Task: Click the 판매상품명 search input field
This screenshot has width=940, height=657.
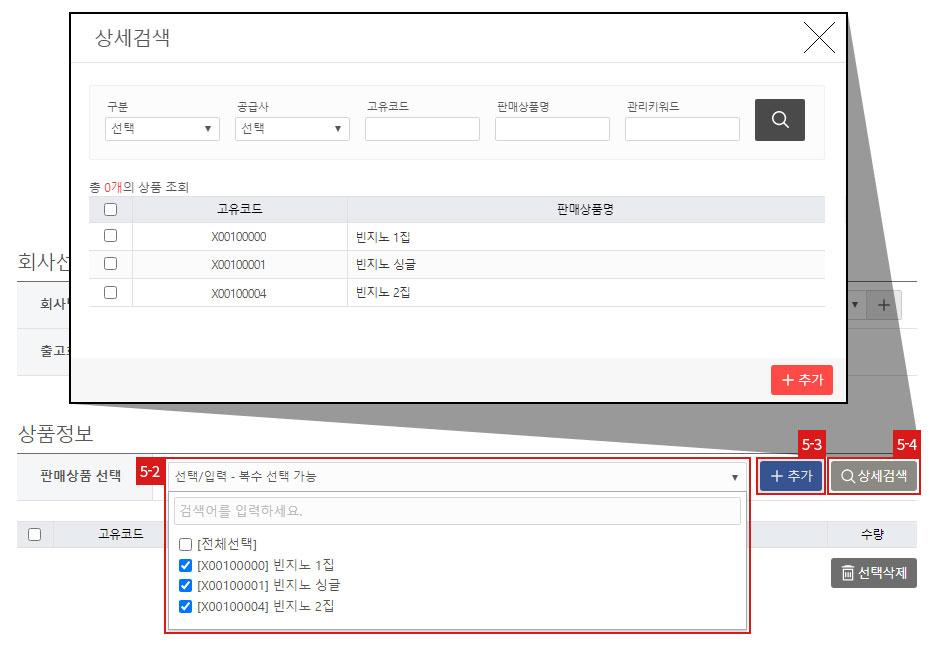Action: 552,129
